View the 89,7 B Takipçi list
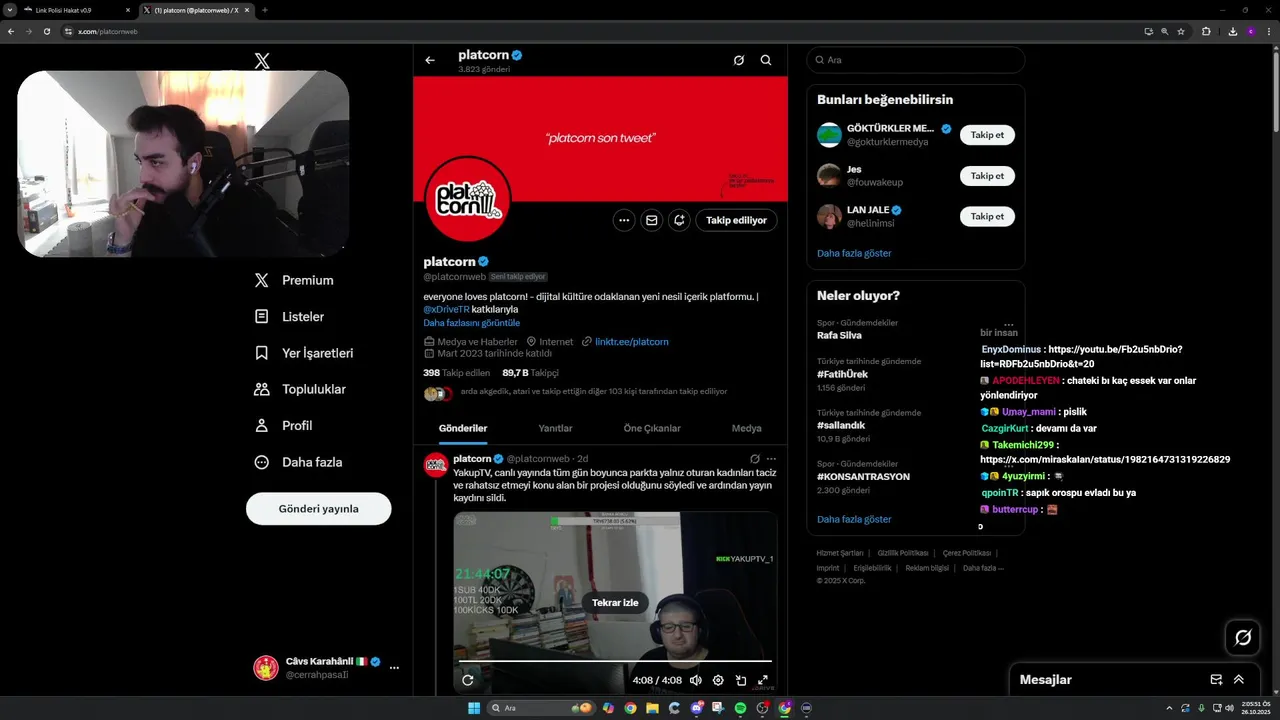The image size is (1280, 720). (x=530, y=373)
